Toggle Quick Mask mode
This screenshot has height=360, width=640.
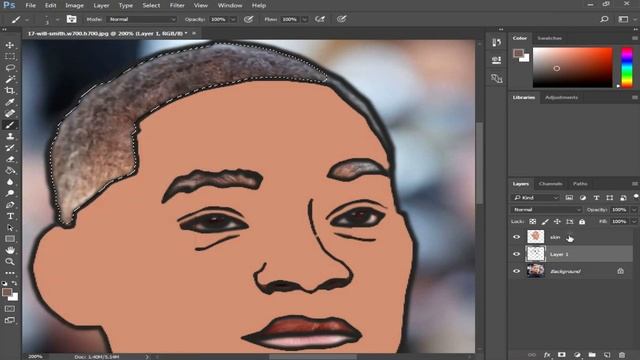tap(10, 309)
